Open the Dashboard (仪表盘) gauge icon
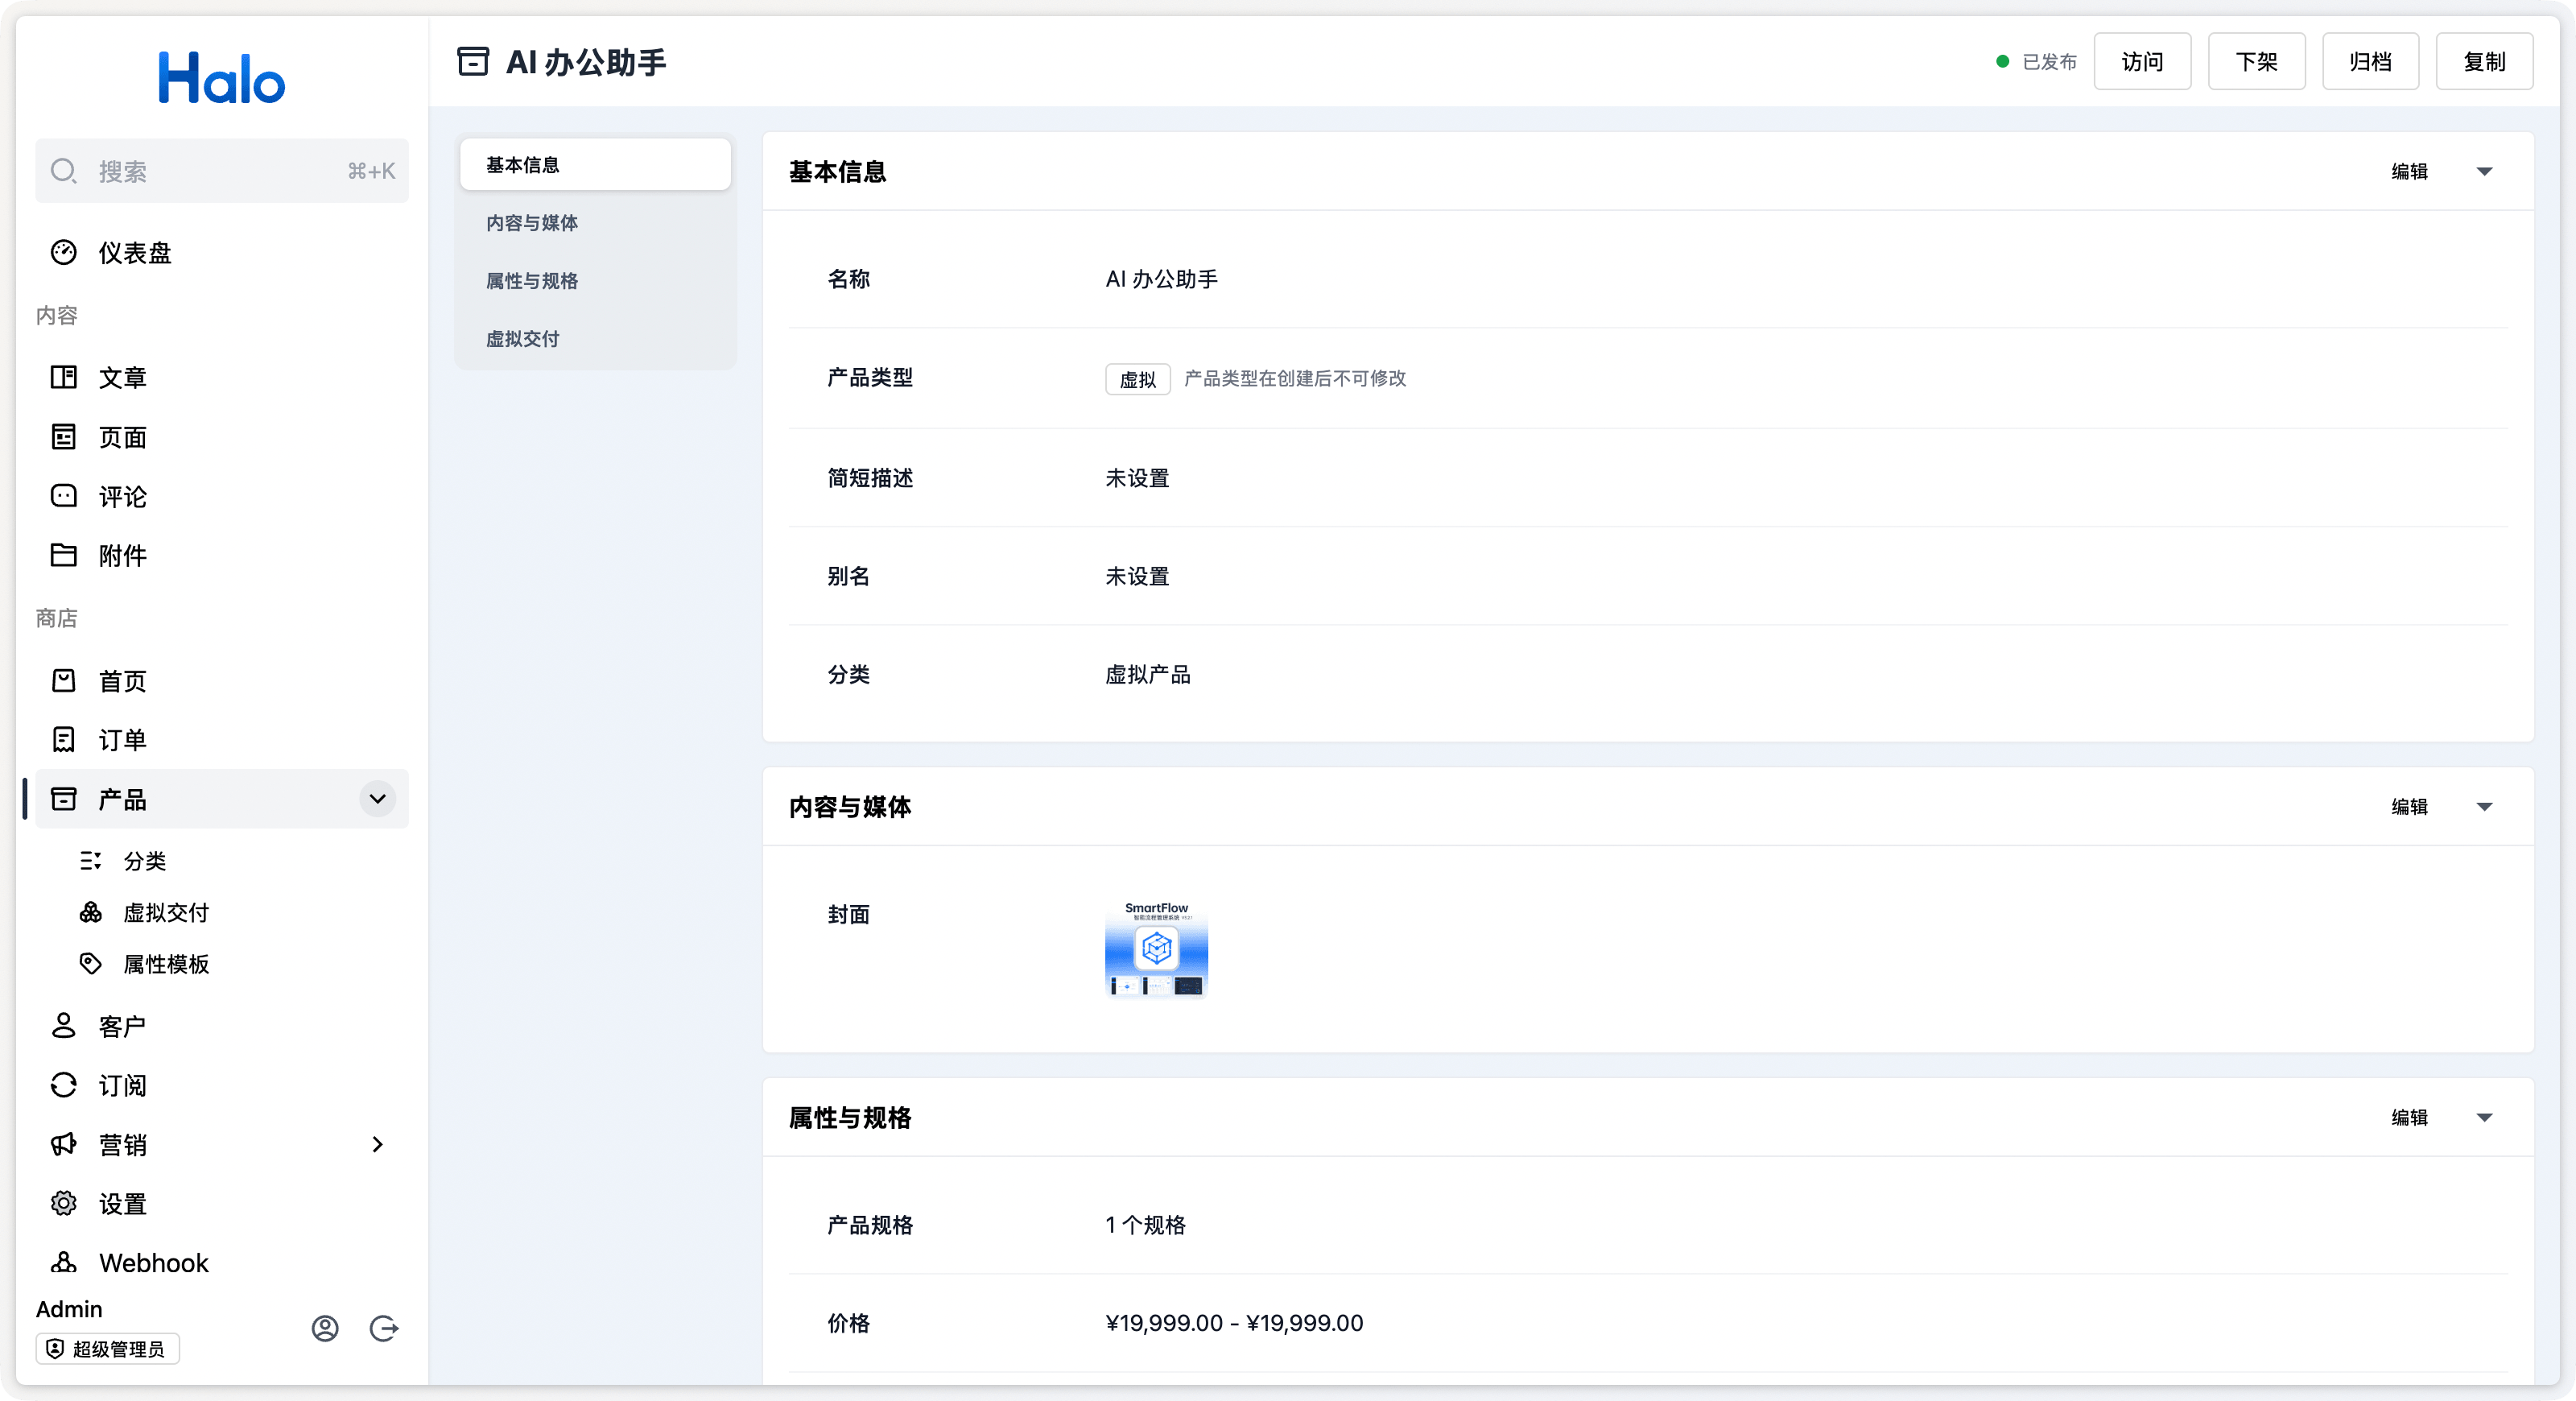Screen dimensions: 2576x1401 (64, 252)
